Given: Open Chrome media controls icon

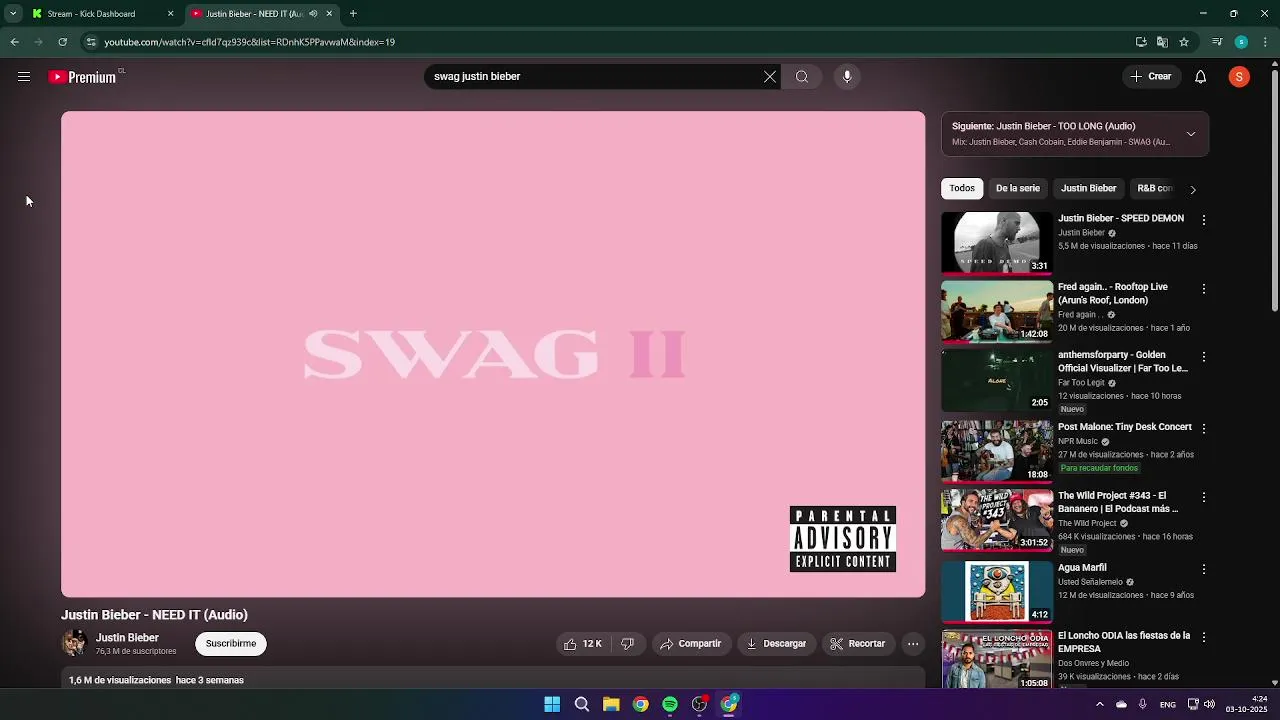Looking at the screenshot, I should click(1217, 42).
